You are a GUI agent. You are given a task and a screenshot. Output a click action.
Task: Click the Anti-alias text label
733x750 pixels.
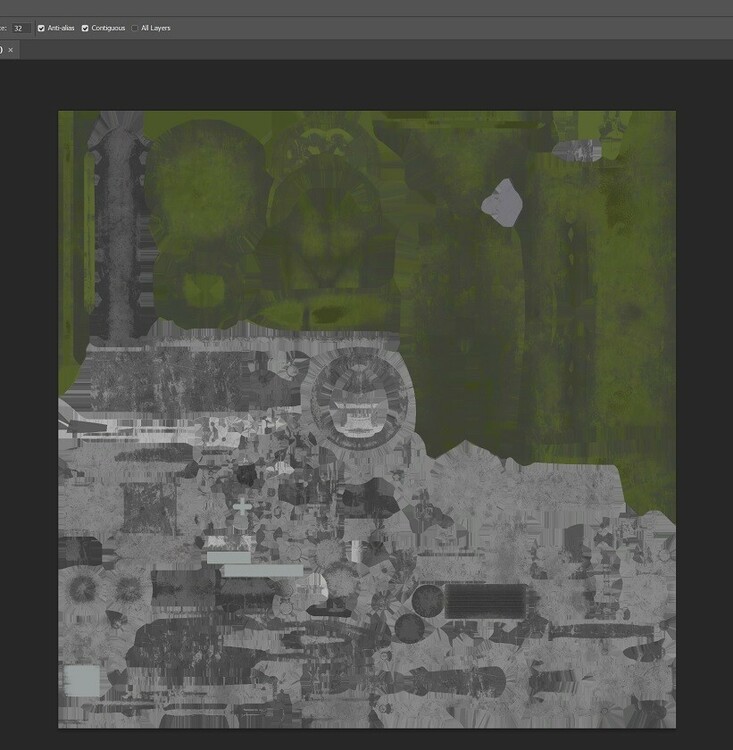59,28
